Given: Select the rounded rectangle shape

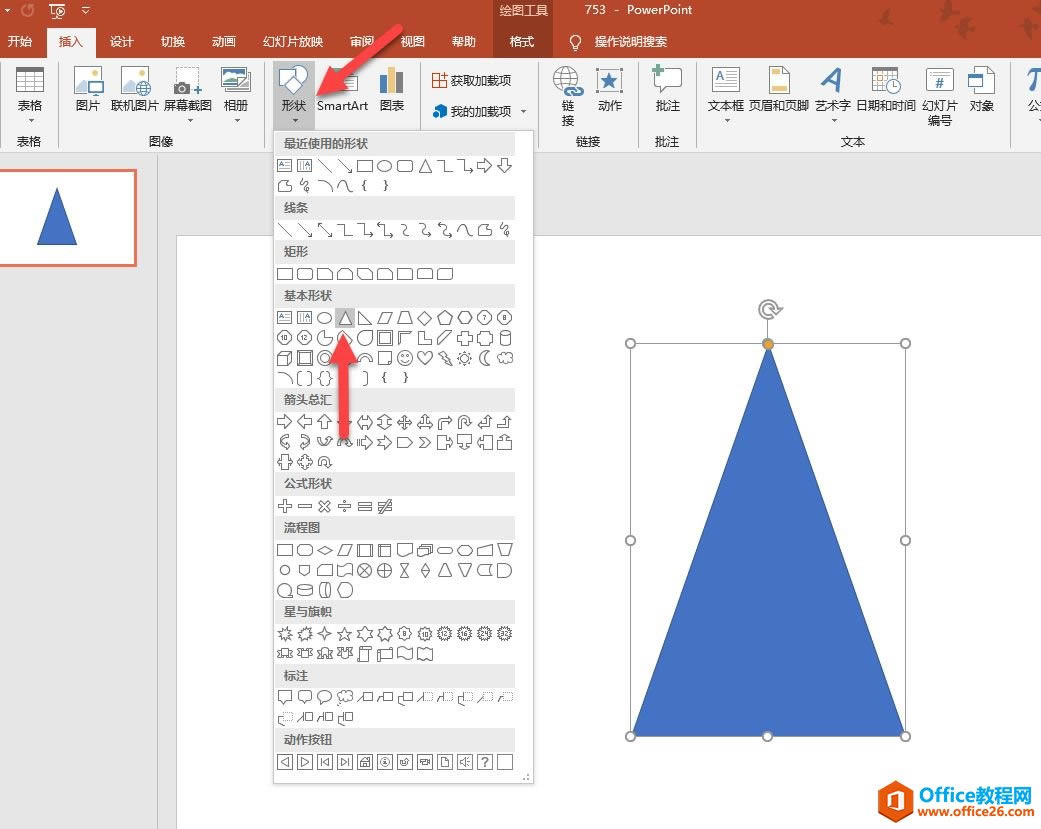Looking at the screenshot, I should (304, 273).
